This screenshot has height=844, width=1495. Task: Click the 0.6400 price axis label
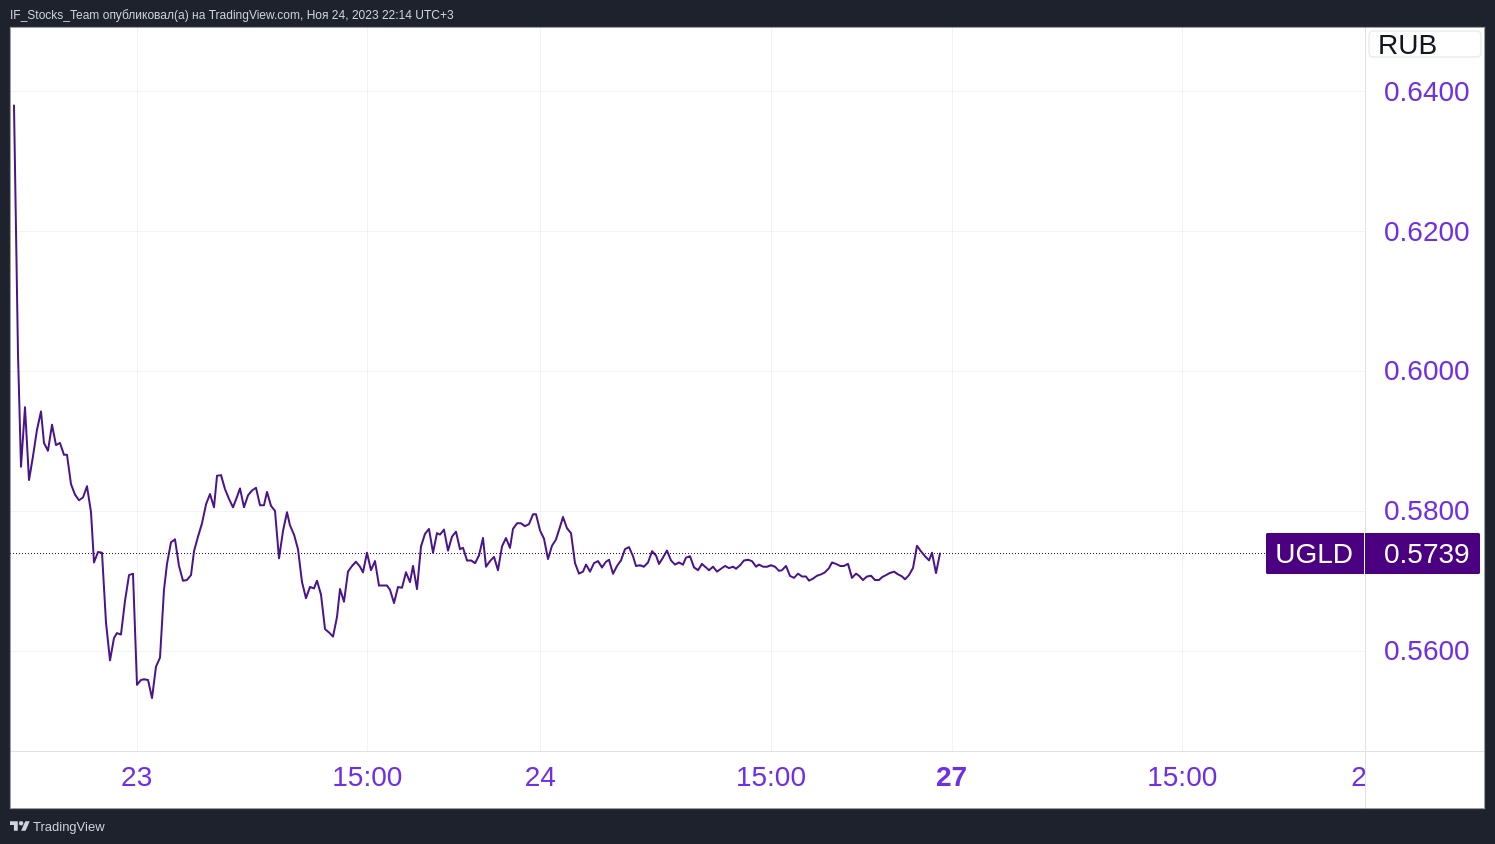click(x=1426, y=92)
